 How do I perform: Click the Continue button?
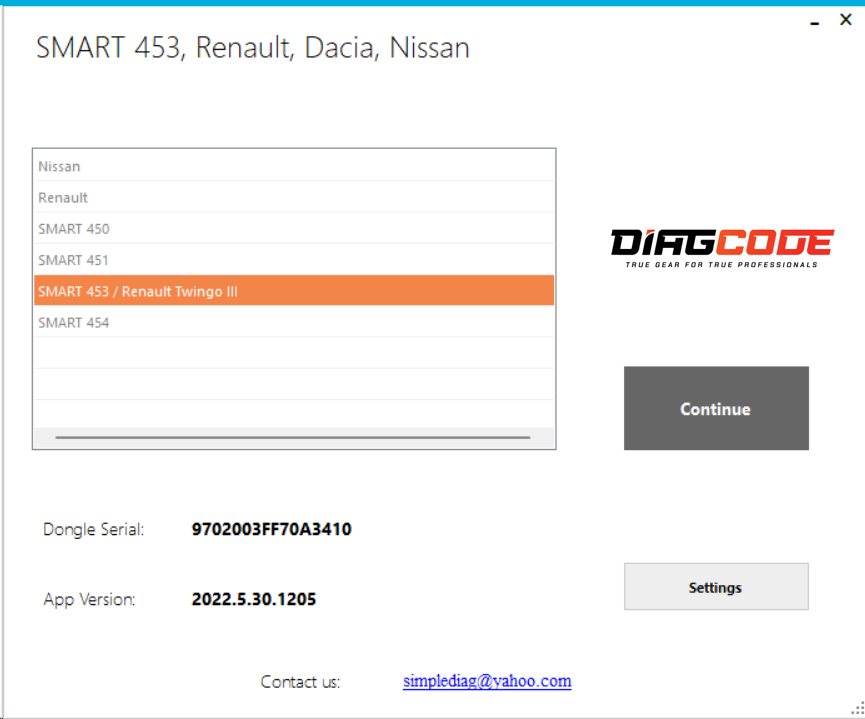point(715,408)
